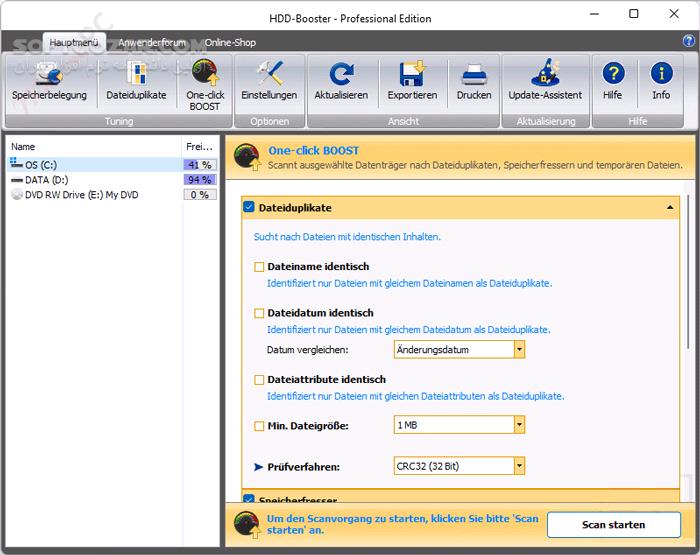700x555 pixels.
Task: Click the Name column header
Action: pyautogui.click(x=94, y=146)
